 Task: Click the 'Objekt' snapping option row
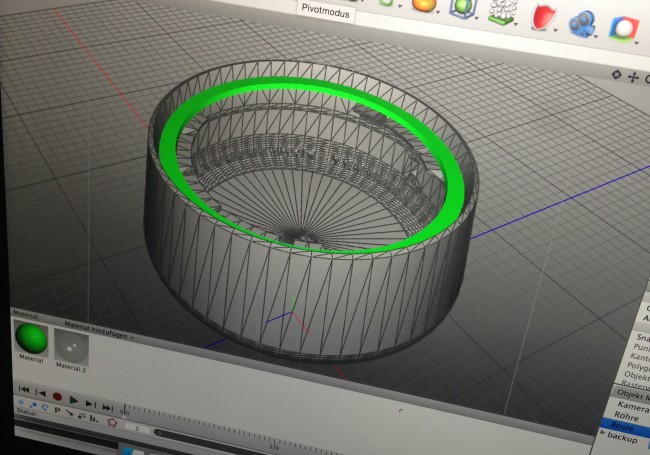[x=636, y=376]
